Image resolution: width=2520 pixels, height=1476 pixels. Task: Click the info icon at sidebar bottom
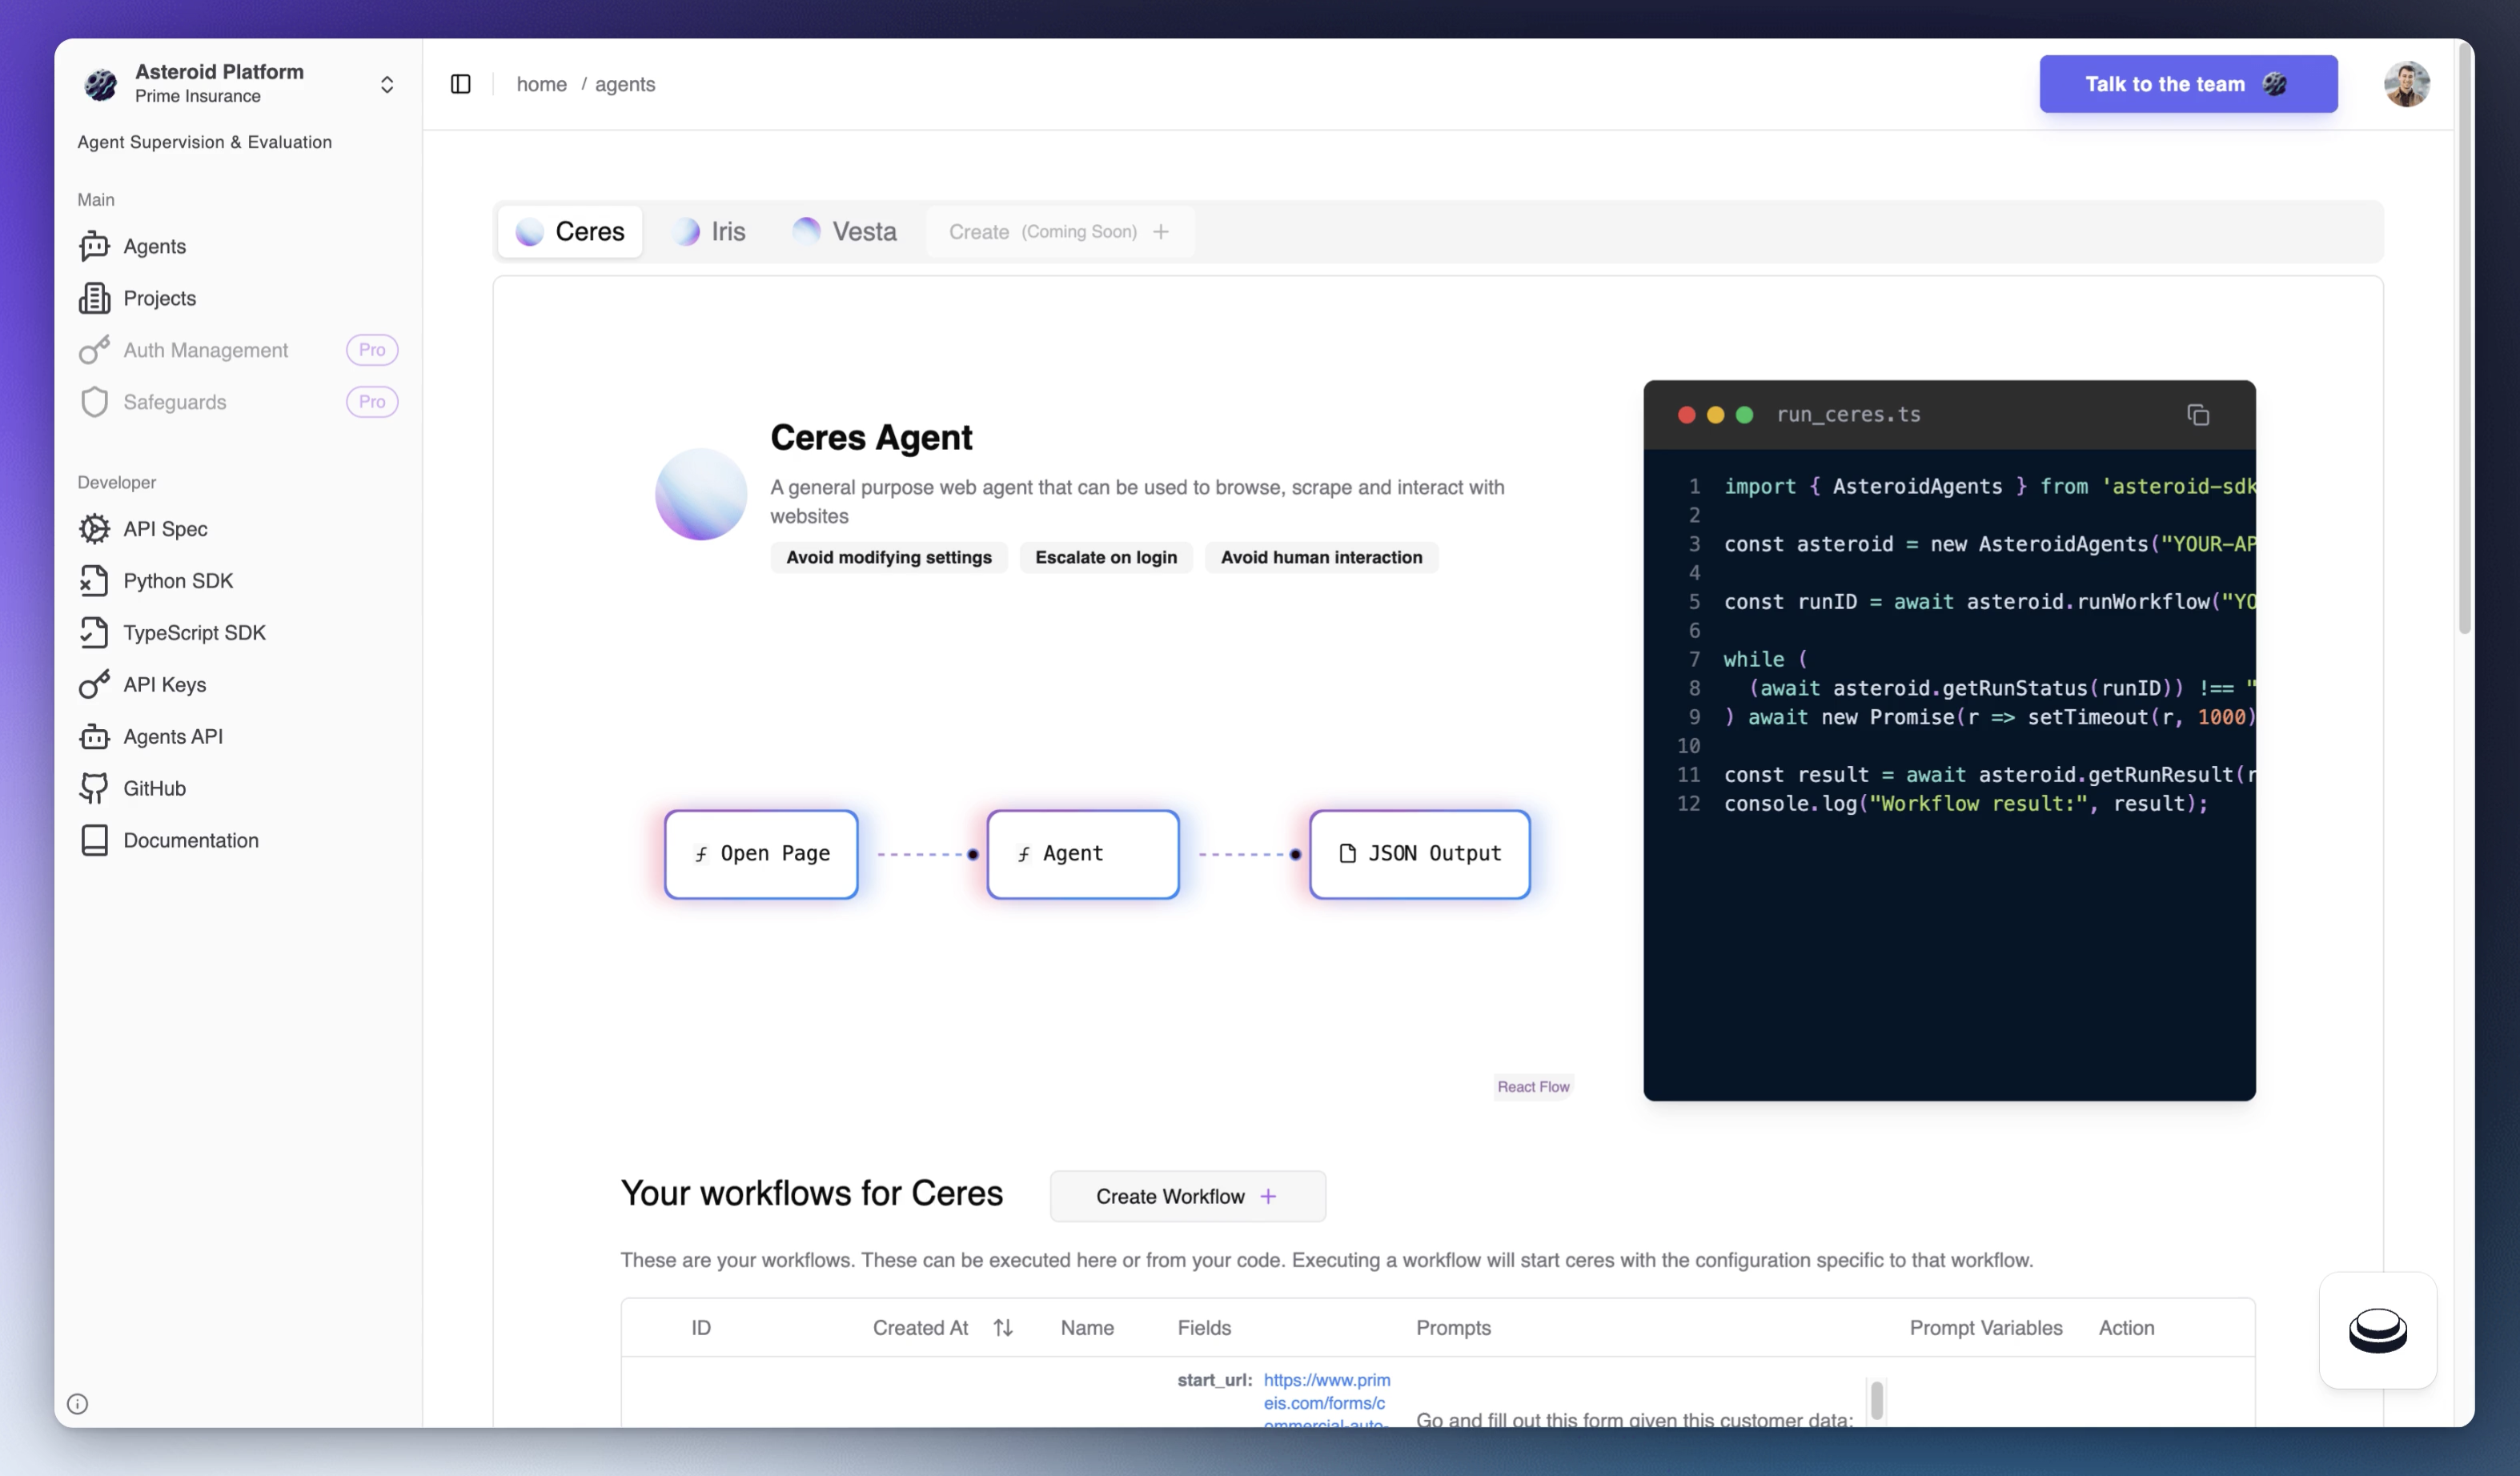pos(77,1404)
